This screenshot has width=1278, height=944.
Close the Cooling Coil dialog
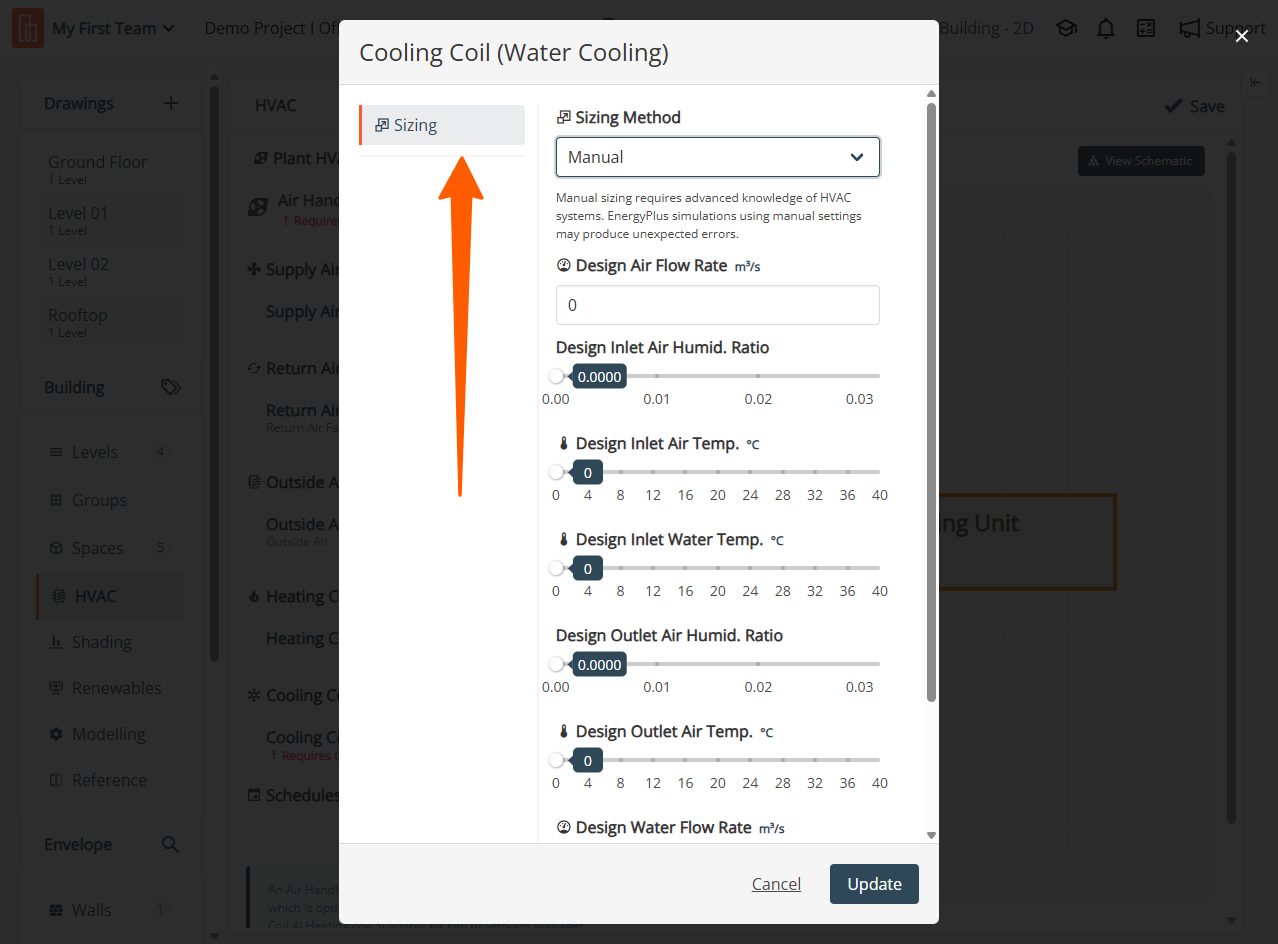pos(1241,36)
